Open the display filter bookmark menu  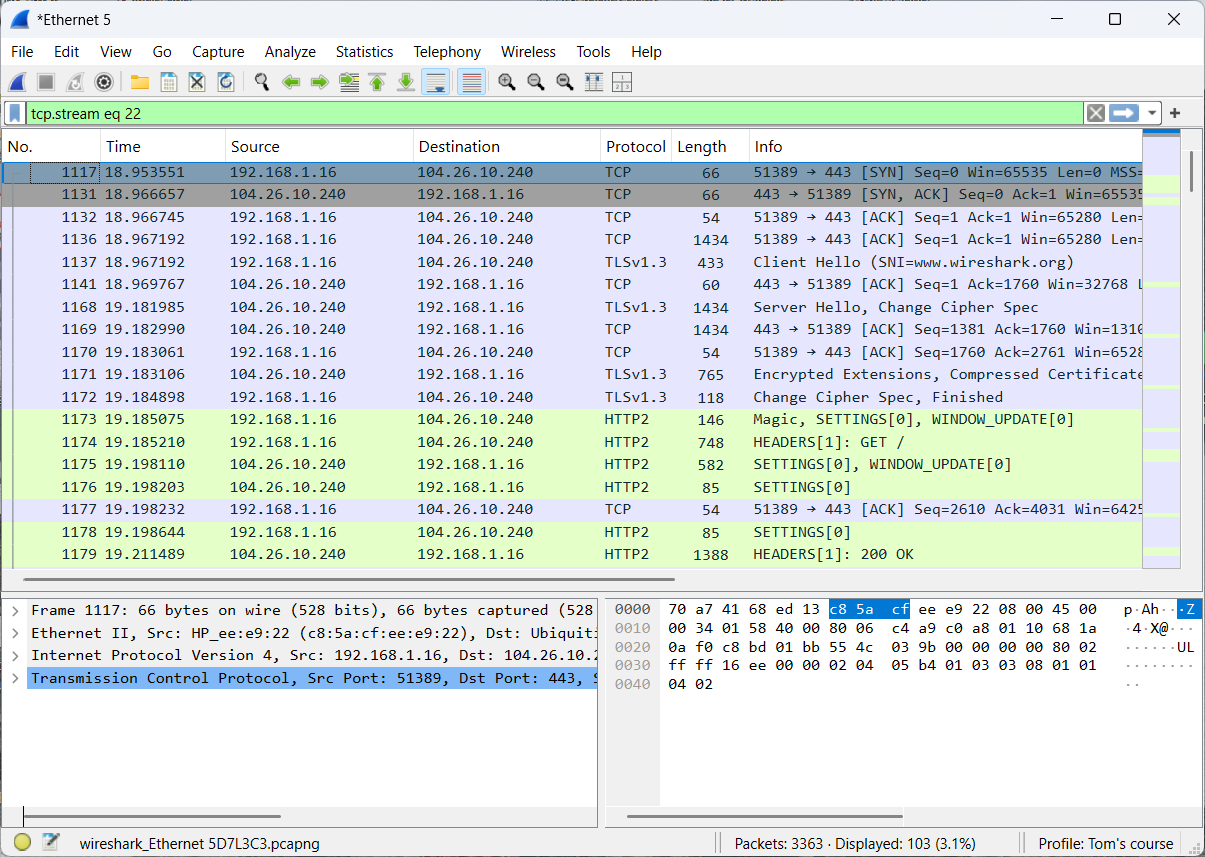[15, 113]
